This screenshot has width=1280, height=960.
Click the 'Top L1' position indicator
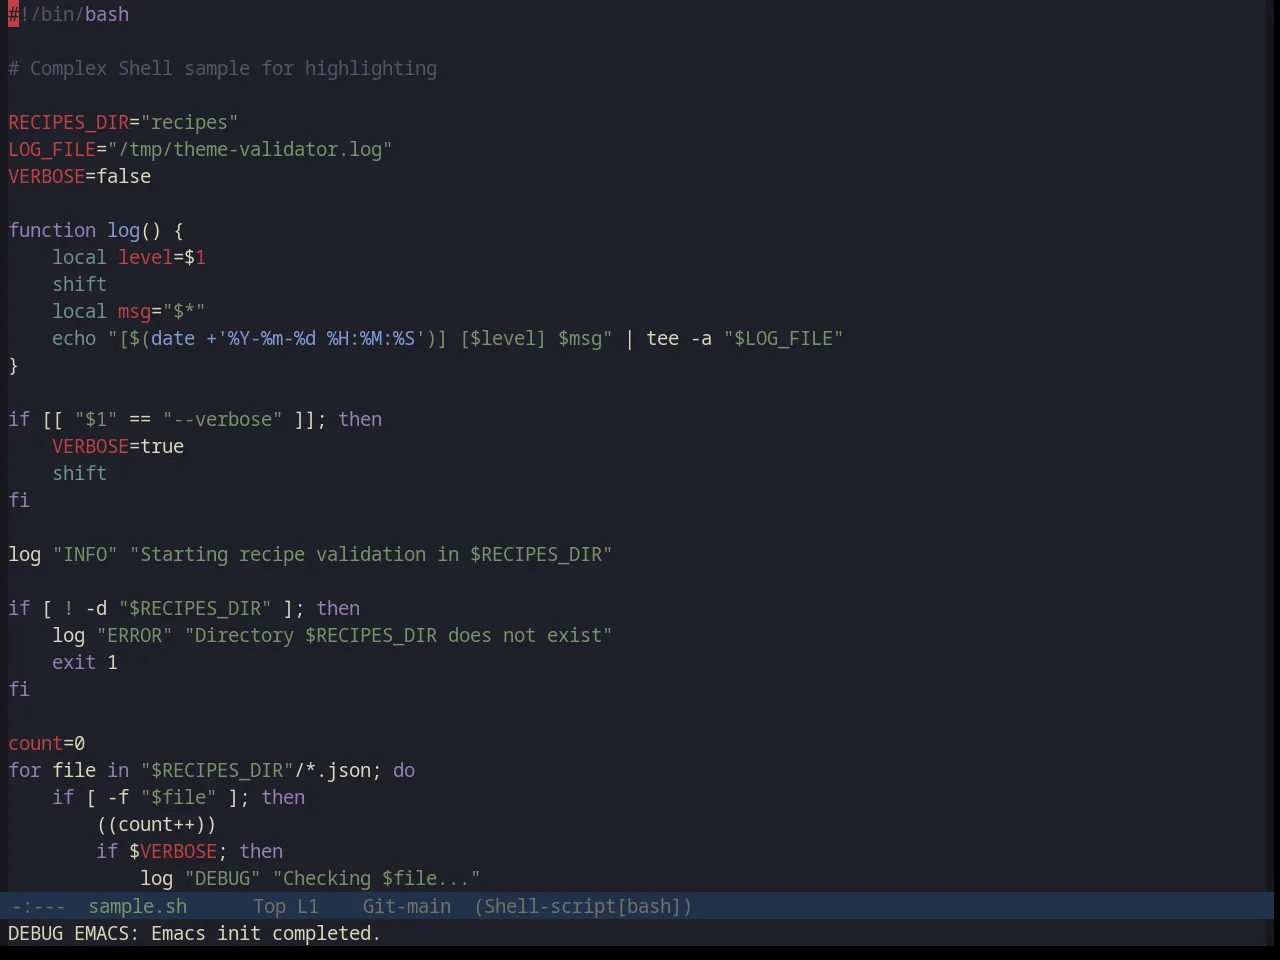click(286, 906)
